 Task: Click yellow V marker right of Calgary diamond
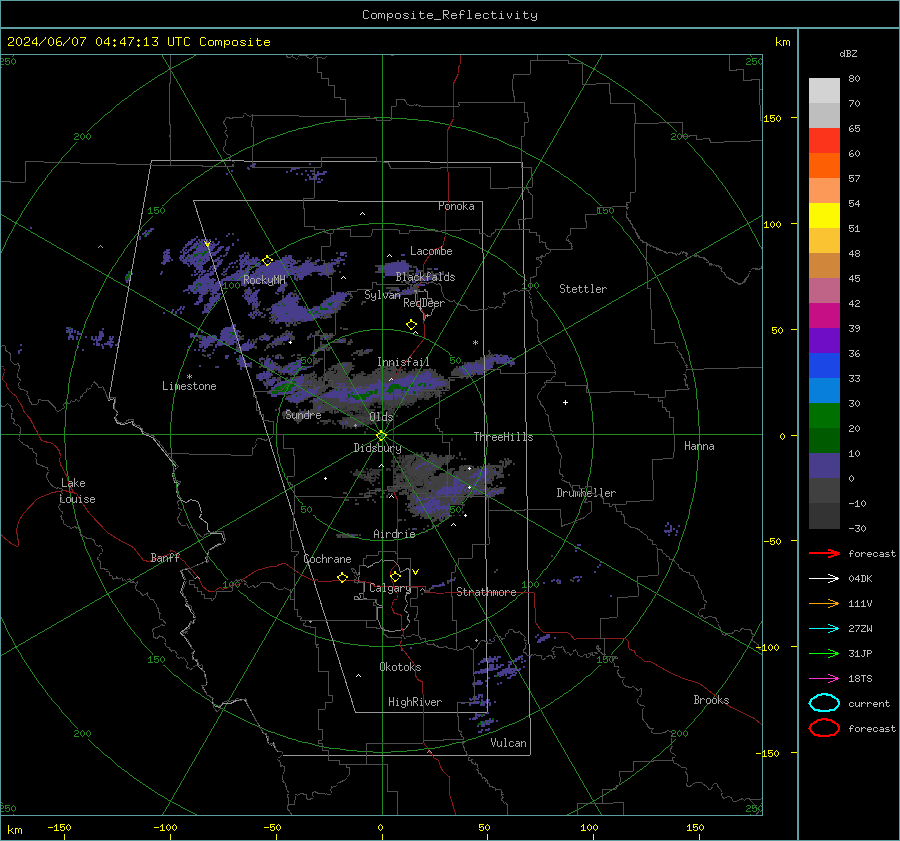[416, 572]
